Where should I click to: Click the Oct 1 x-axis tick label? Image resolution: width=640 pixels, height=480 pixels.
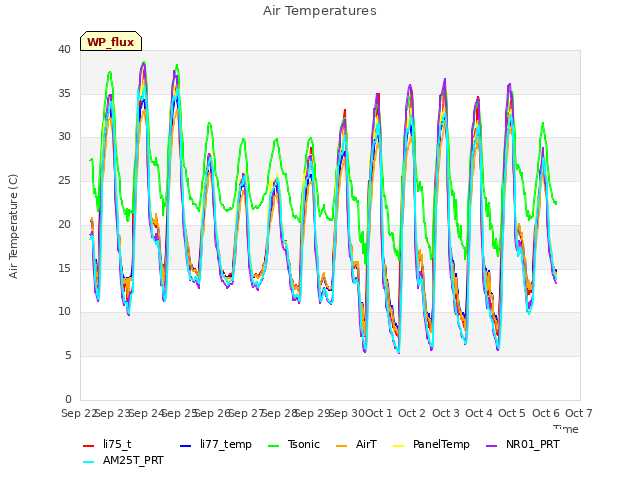coord(378,413)
